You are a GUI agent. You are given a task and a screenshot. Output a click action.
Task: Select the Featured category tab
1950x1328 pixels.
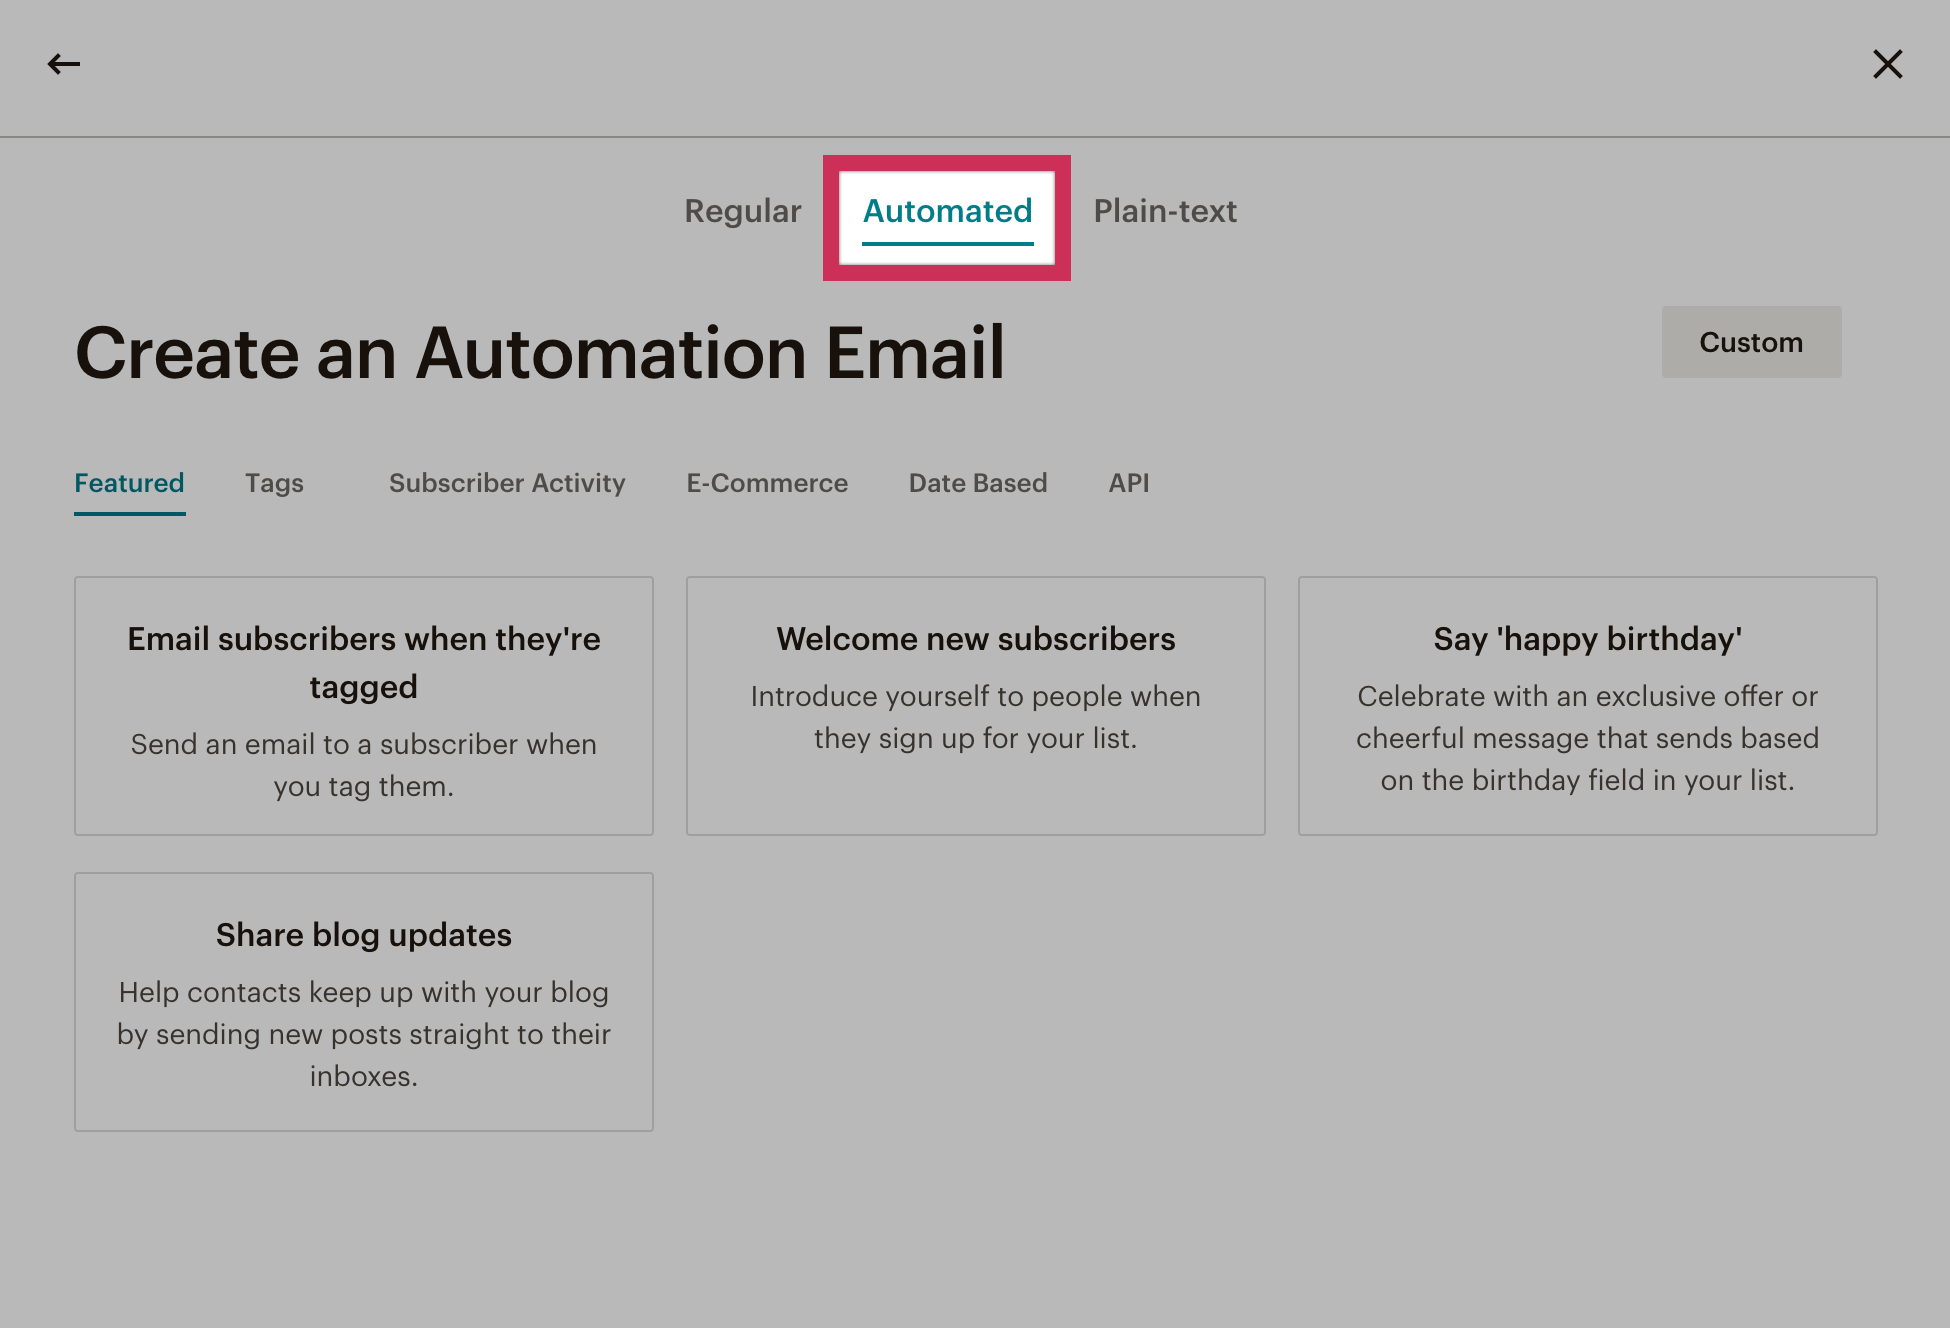click(129, 484)
